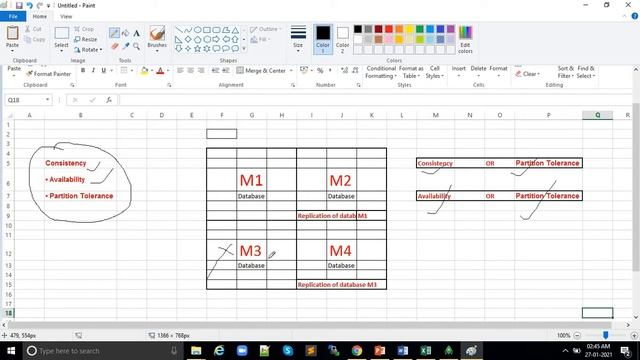Click the zoom slider thumb in status bar

click(606, 335)
